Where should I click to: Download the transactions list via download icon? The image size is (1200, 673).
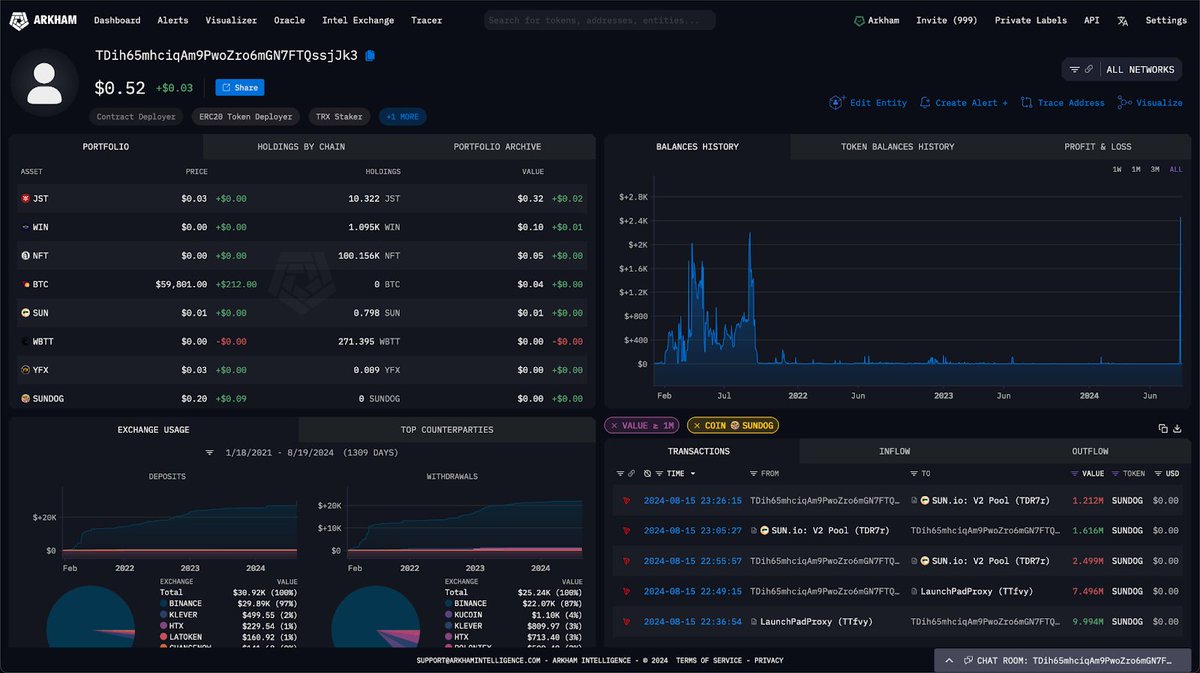[x=1178, y=428]
